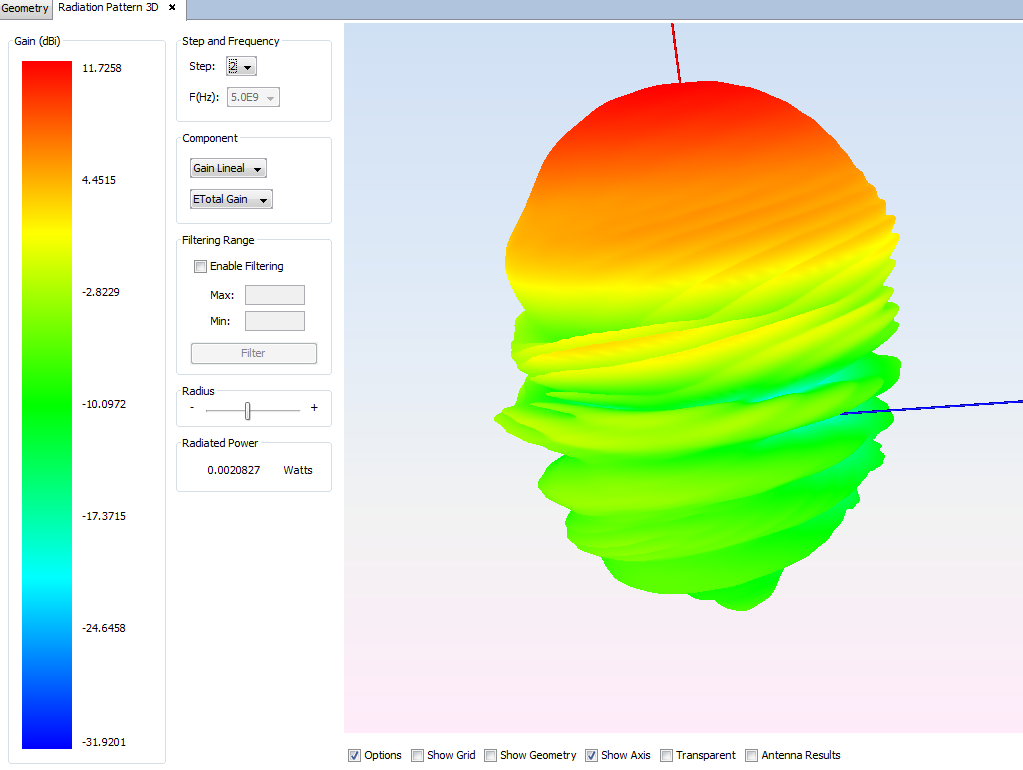Screen dimensions: 1023x770
Task: Expand the Gain Lineal component dropdown
Action: (228, 169)
